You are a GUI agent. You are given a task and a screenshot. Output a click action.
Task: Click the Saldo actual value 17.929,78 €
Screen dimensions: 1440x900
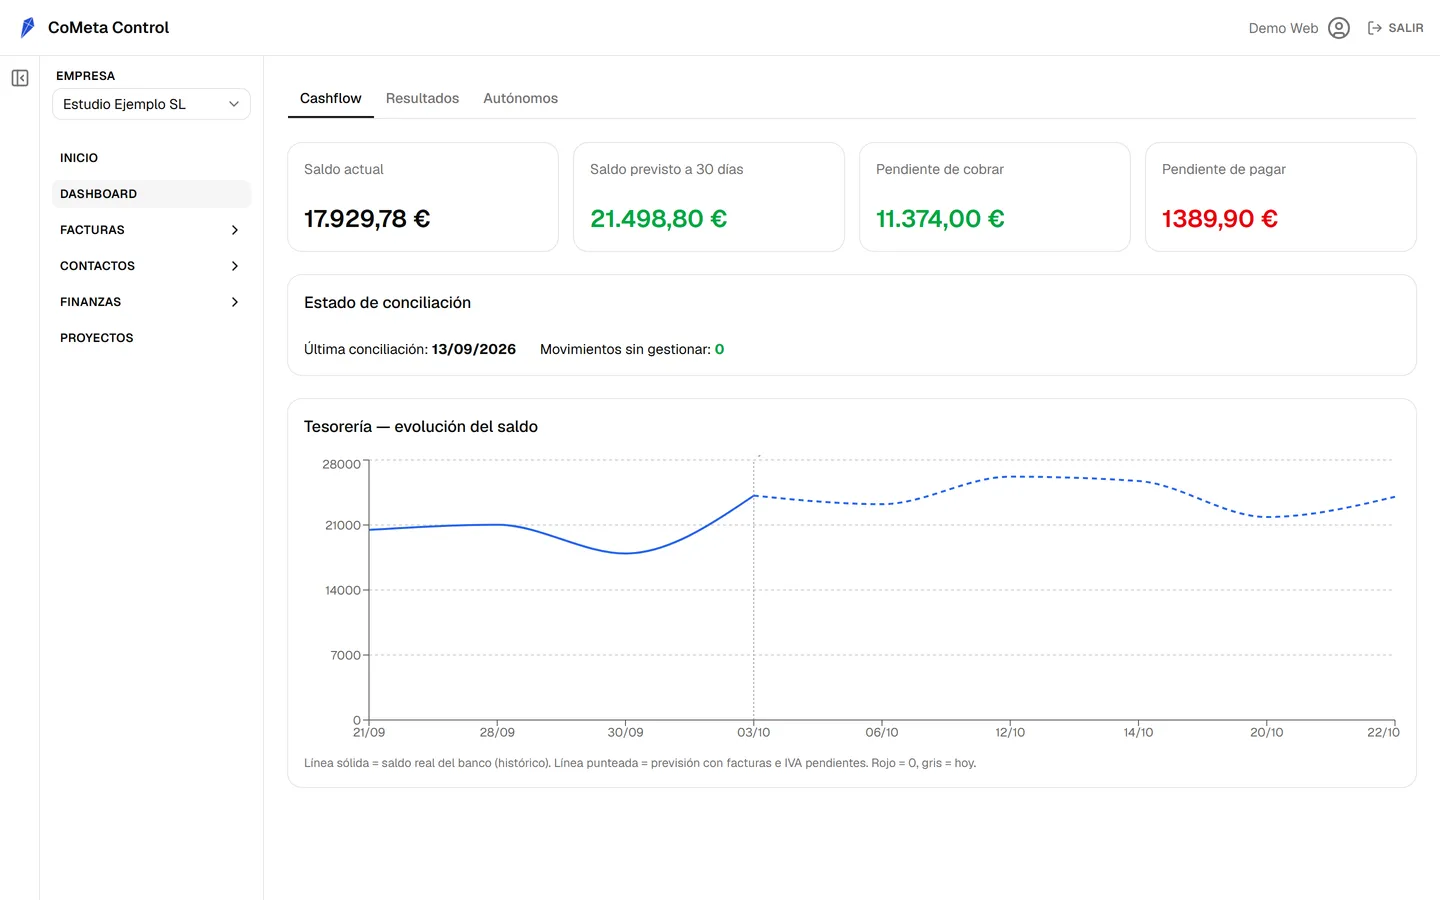click(x=367, y=218)
